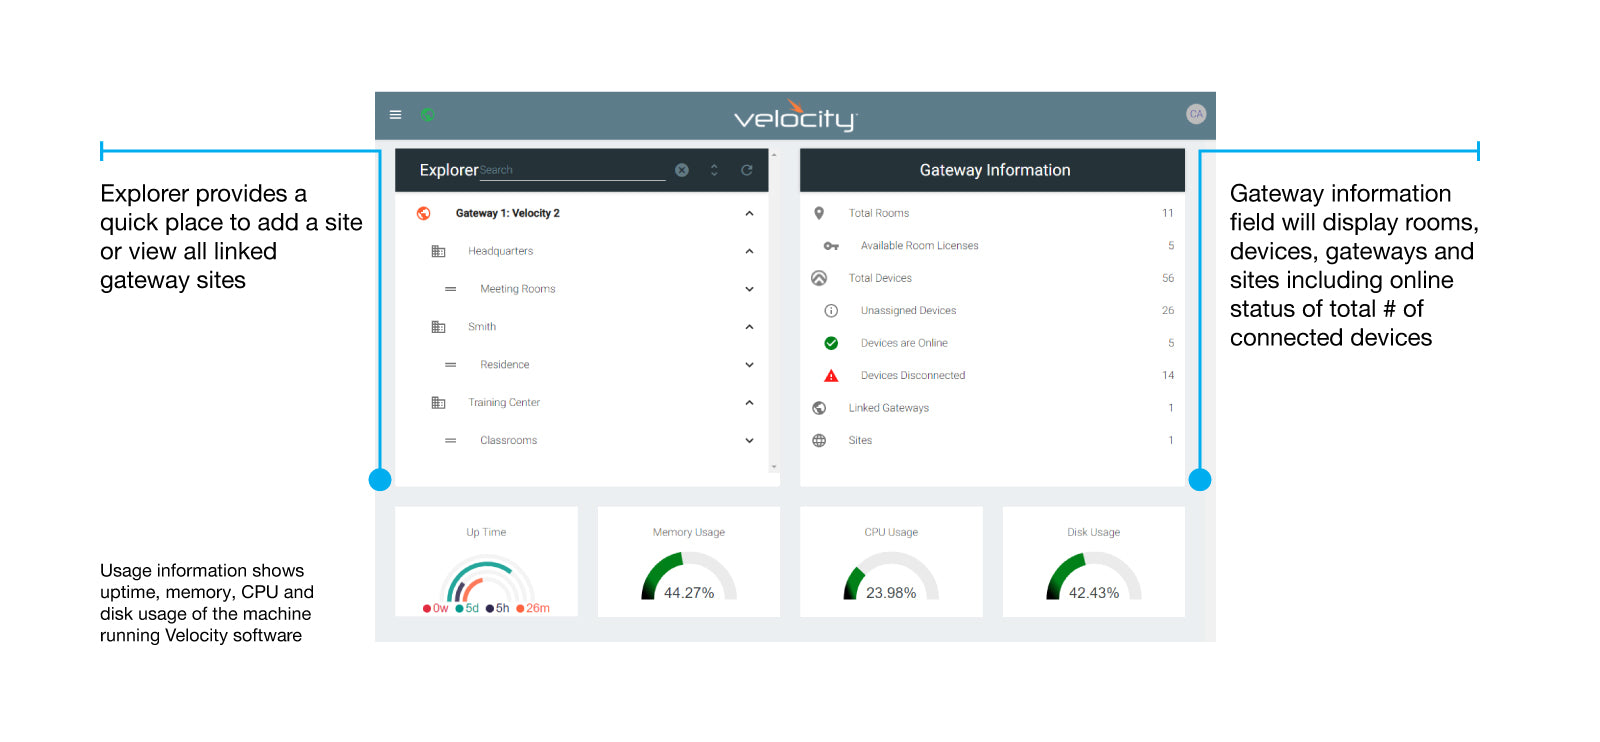1600x742 pixels.
Task: Click the Devices Disconnected warning icon
Action: pyautogui.click(x=831, y=376)
